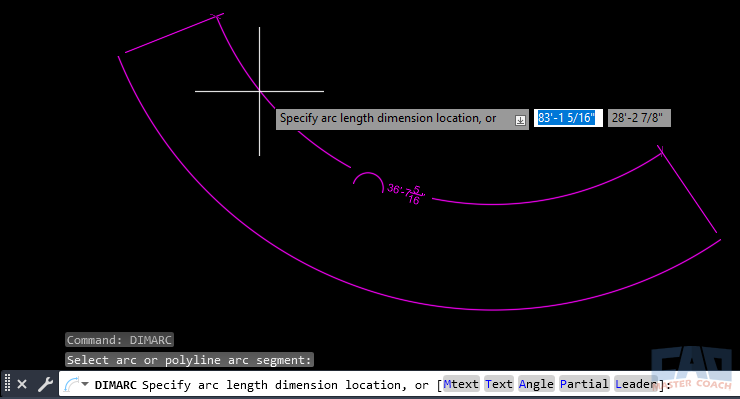Viewport: 740px width, 399px height.
Task: Click the arc length symbol on dimension
Action: click(368, 183)
